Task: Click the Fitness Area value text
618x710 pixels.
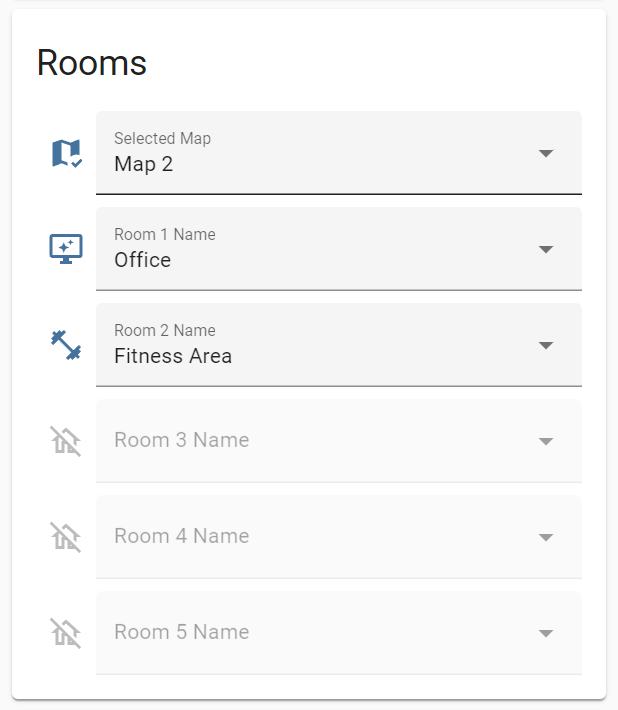Action: point(173,356)
